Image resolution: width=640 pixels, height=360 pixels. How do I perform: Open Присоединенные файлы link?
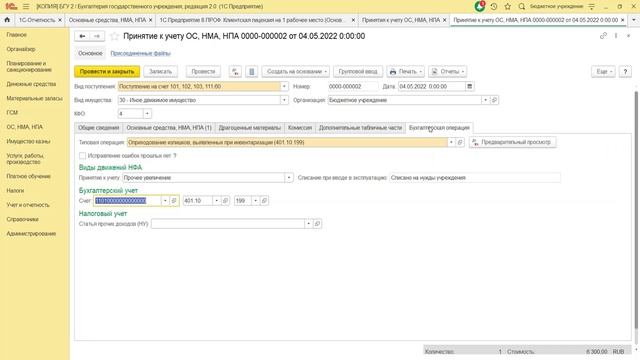coord(140,53)
